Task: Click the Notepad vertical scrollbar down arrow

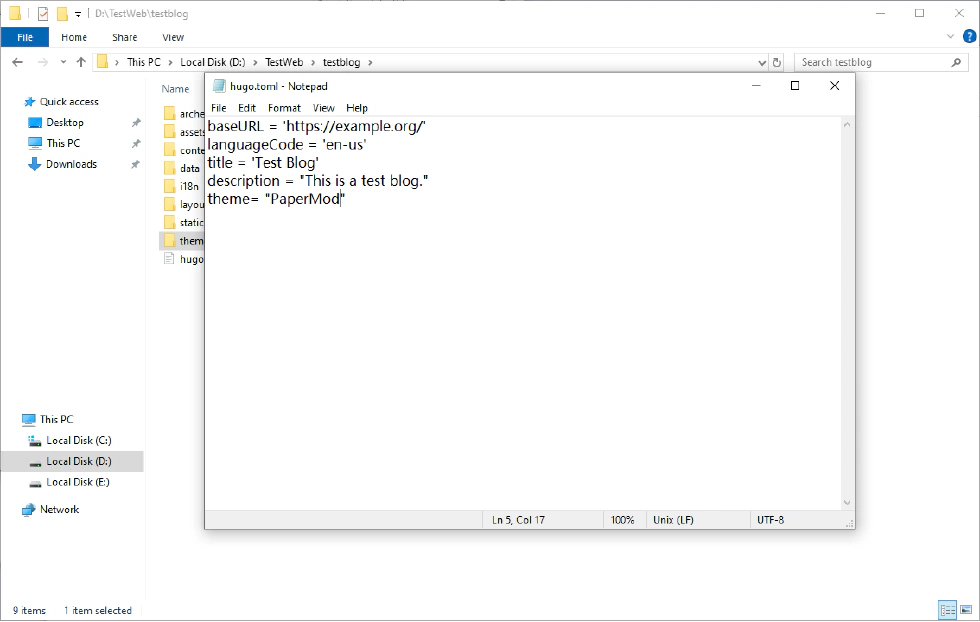Action: click(847, 503)
